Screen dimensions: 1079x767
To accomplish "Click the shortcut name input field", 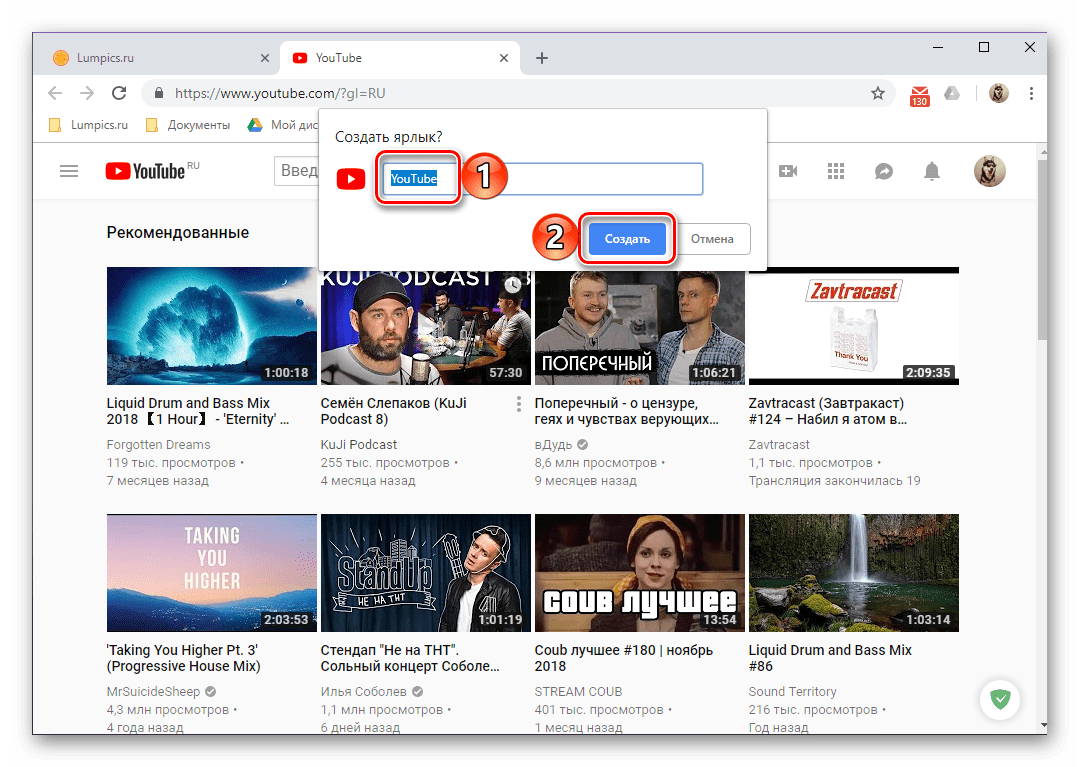I will click(x=542, y=179).
